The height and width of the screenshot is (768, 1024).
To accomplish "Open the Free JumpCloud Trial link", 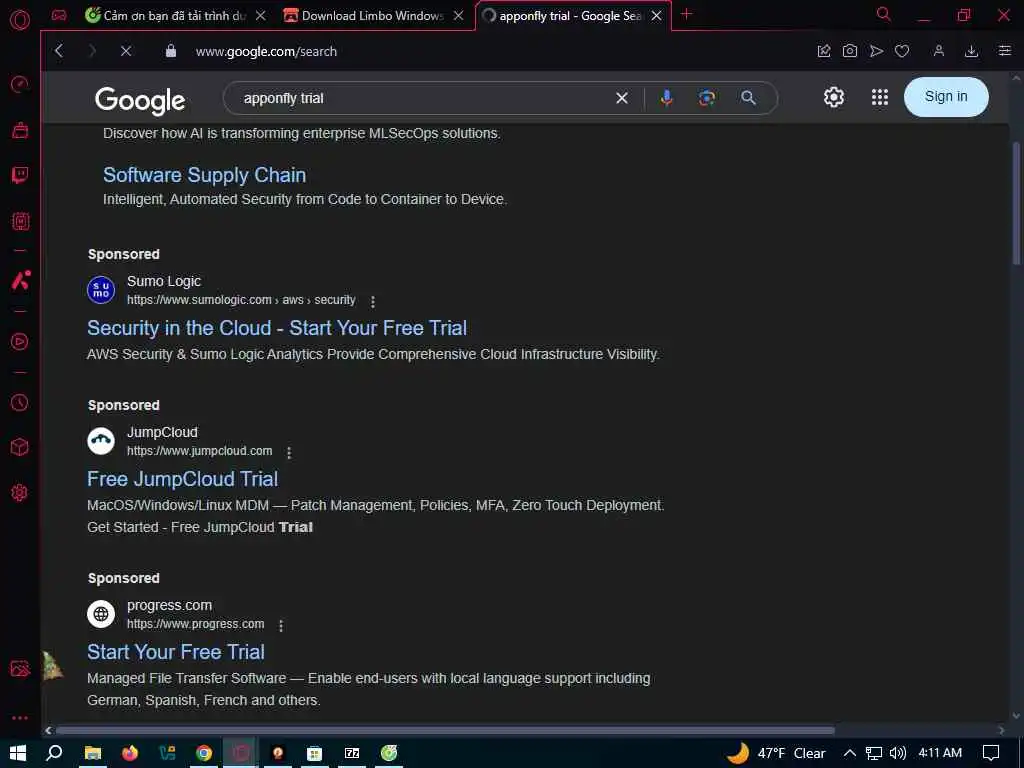I will click(183, 479).
